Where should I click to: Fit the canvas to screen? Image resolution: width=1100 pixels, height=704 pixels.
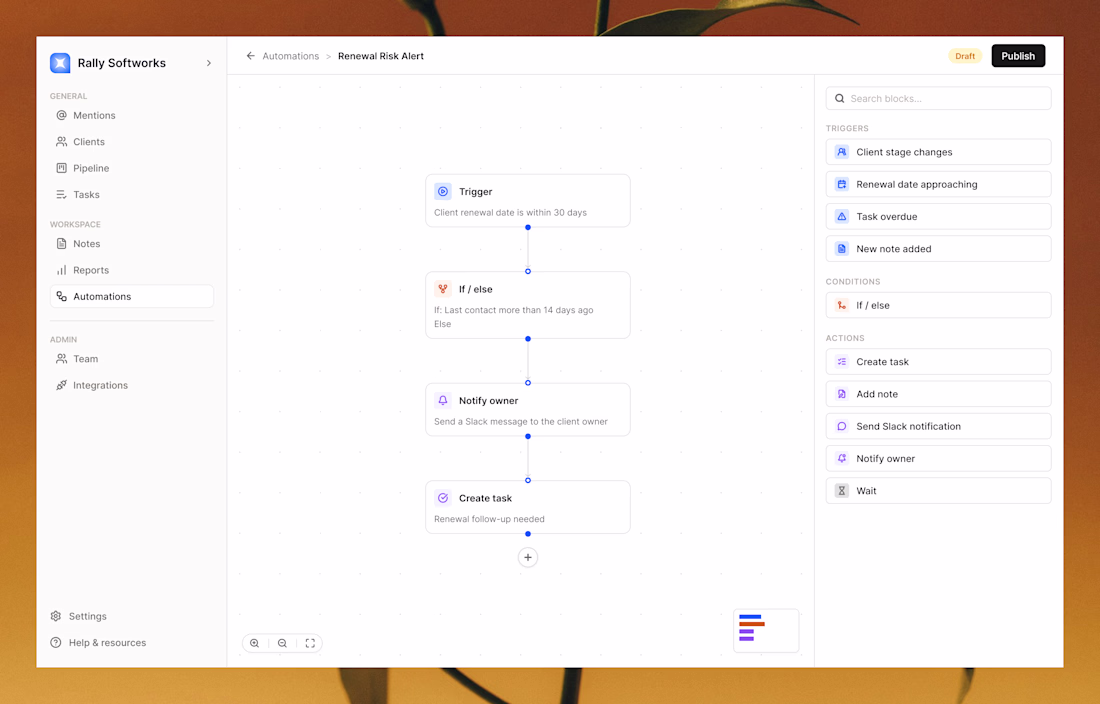(x=310, y=643)
